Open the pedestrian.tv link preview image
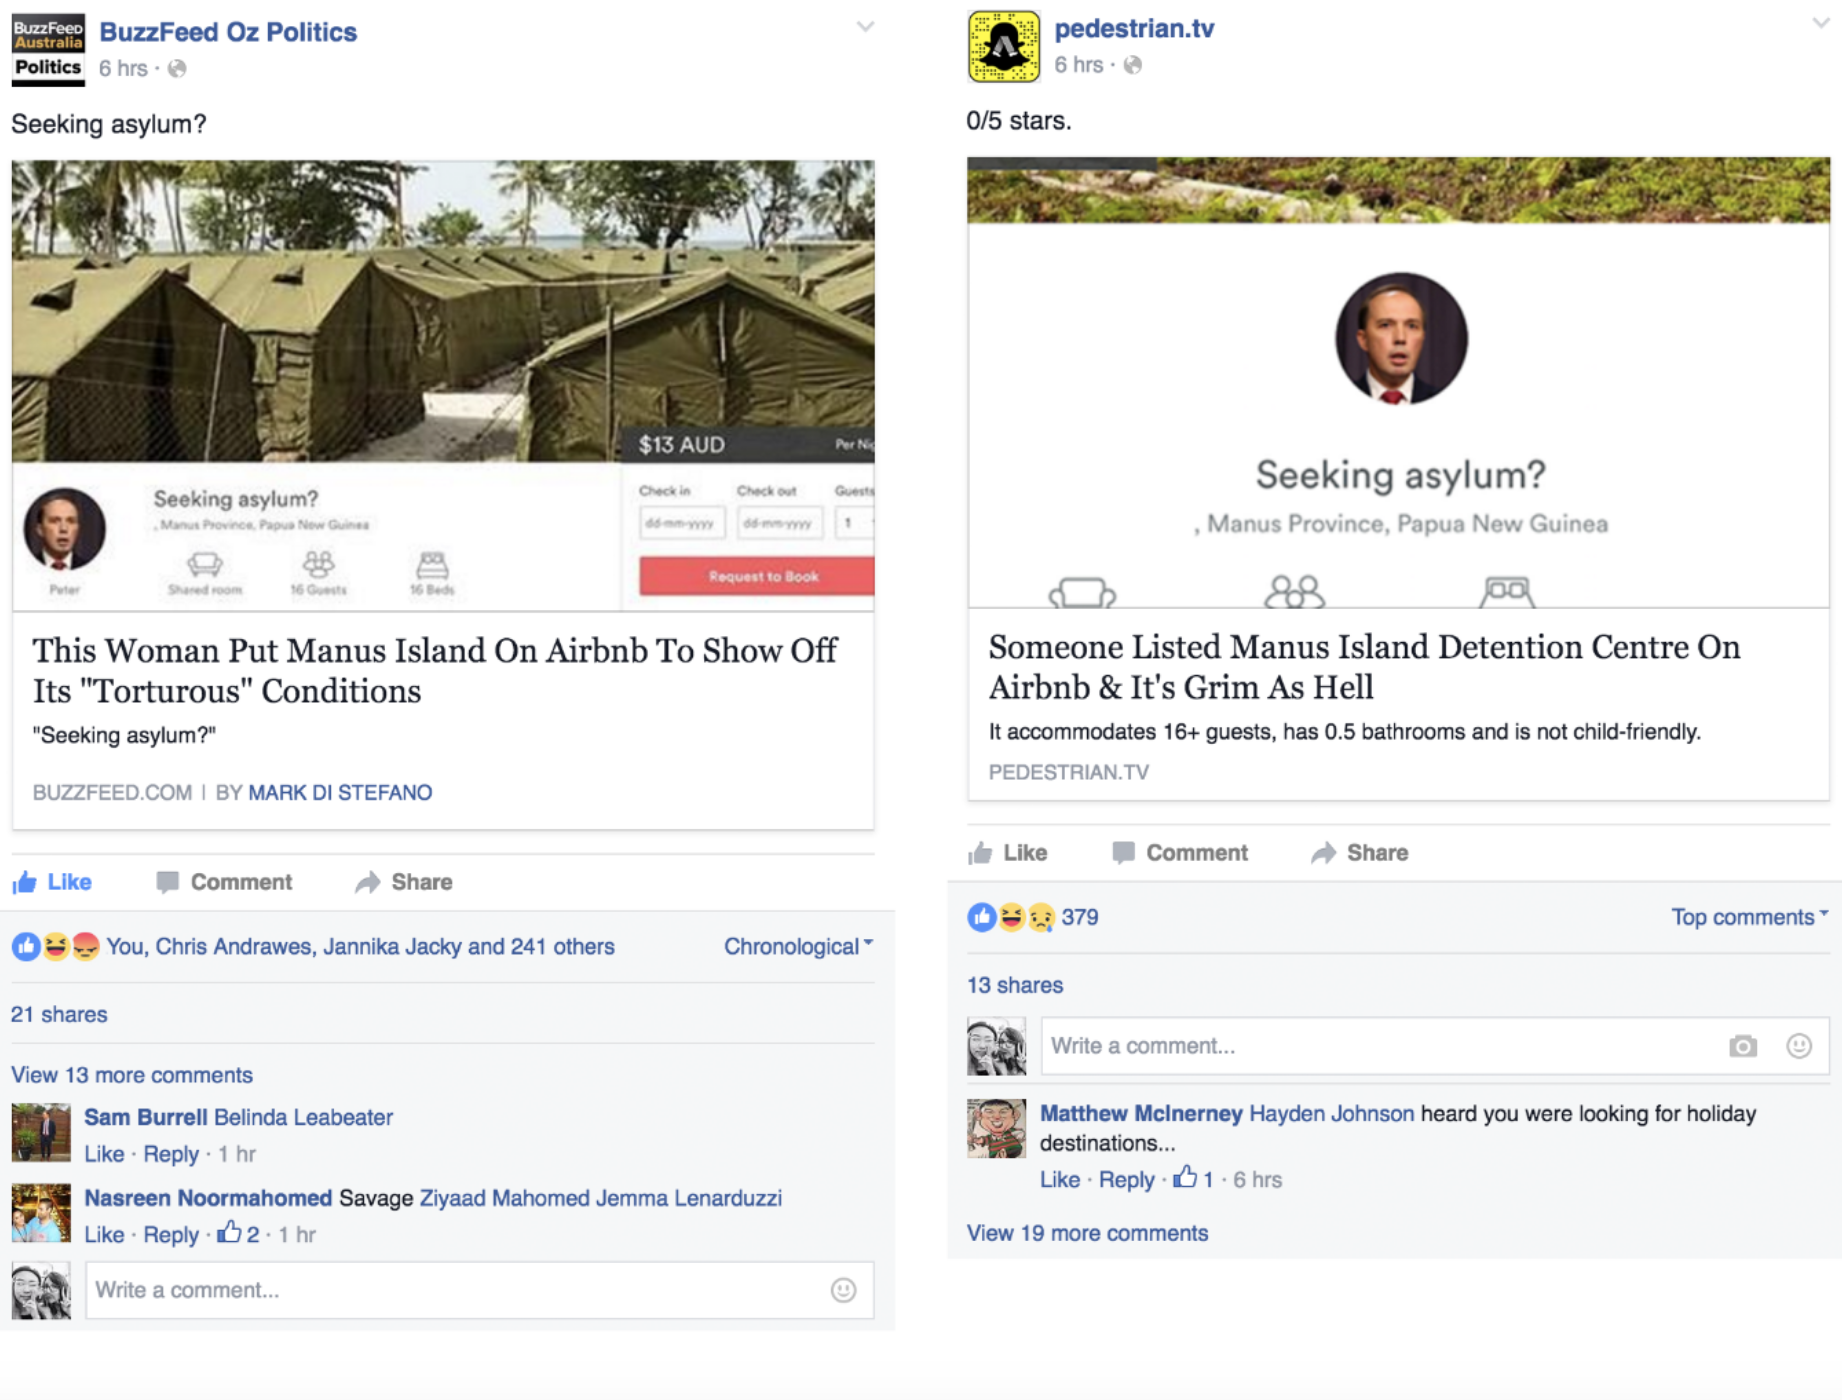The image size is (1842, 1400). [1399, 382]
